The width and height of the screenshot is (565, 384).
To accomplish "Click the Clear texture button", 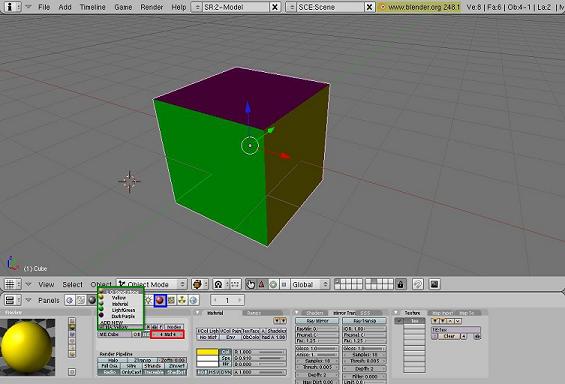I will pyautogui.click(x=449, y=336).
